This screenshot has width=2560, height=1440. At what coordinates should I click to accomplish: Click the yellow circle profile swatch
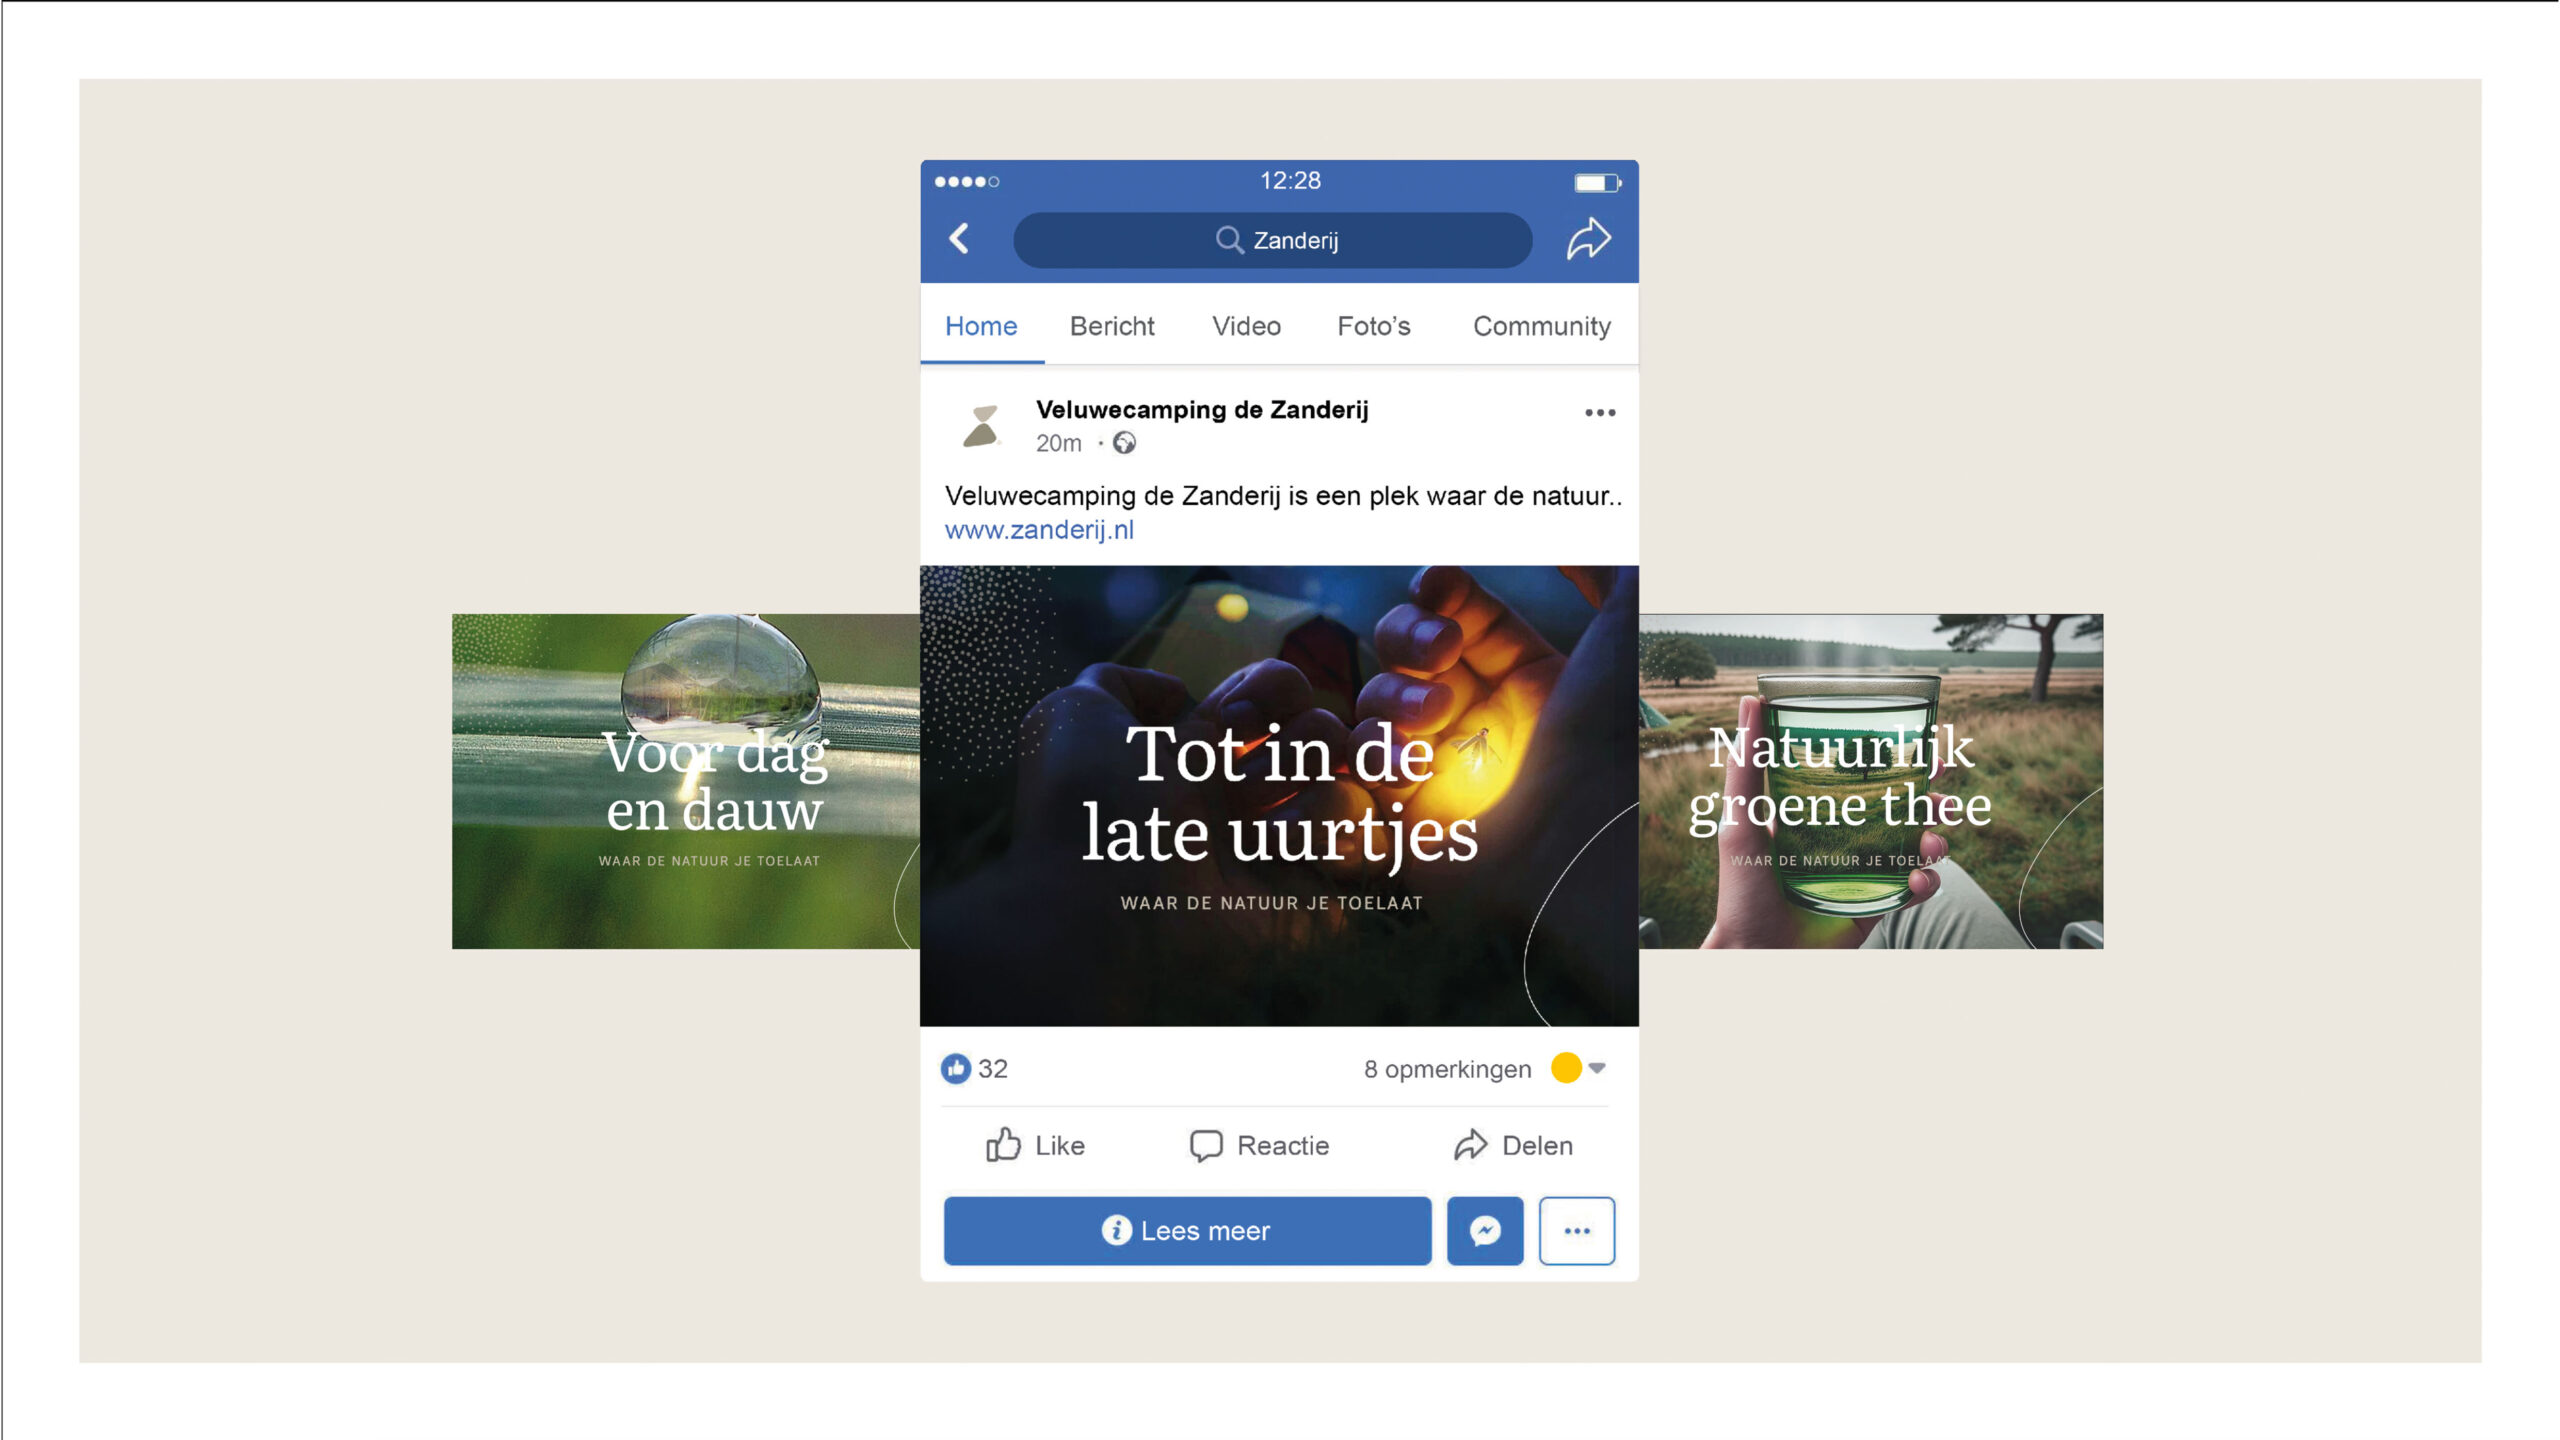[1566, 1068]
